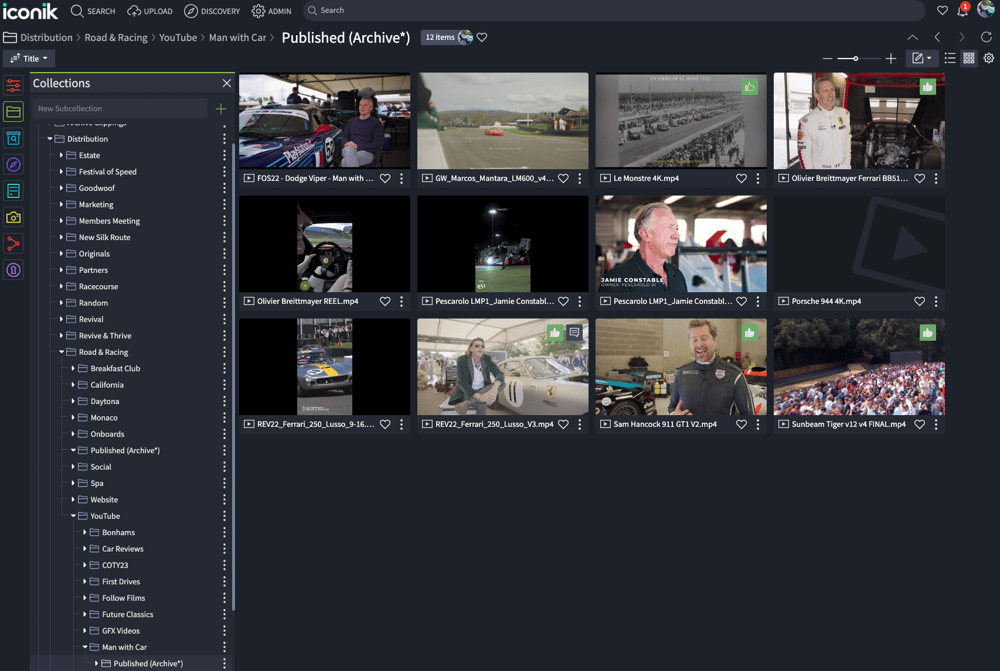Adjust the thumbnail size slider
This screenshot has width=1000, height=671.
856,59
